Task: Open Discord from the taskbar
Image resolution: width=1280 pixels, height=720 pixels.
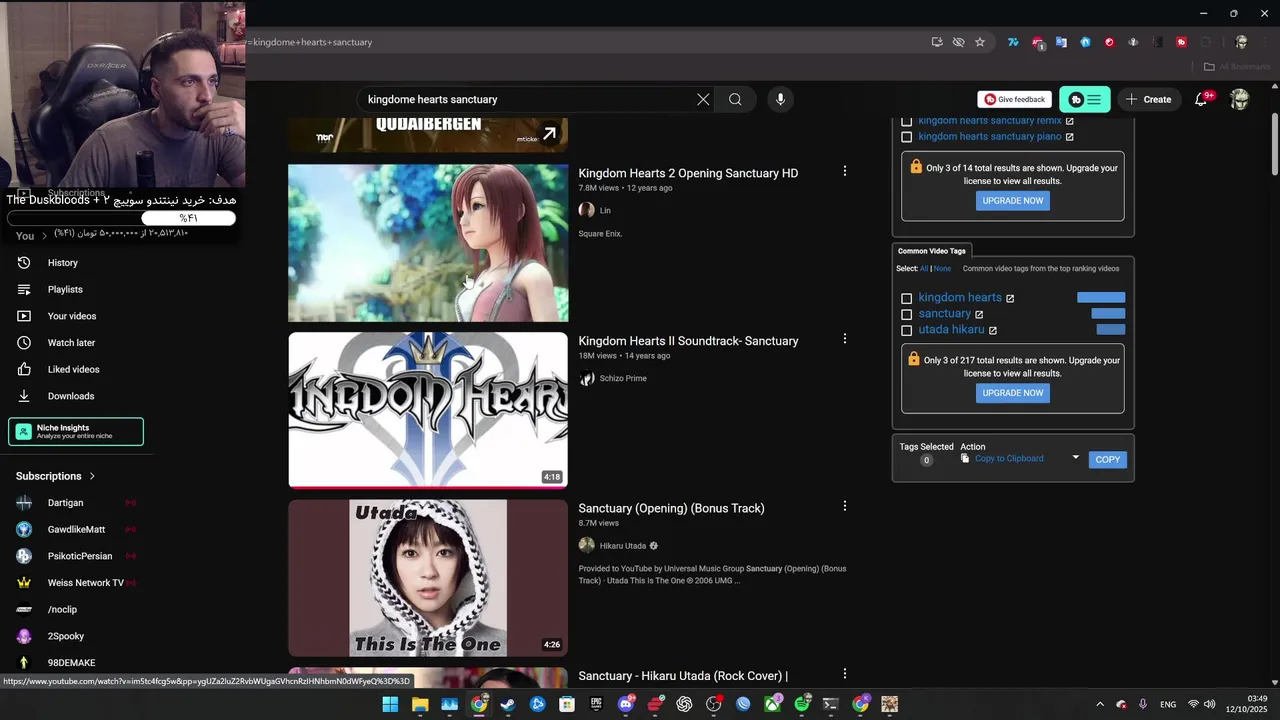Action: coord(626,704)
